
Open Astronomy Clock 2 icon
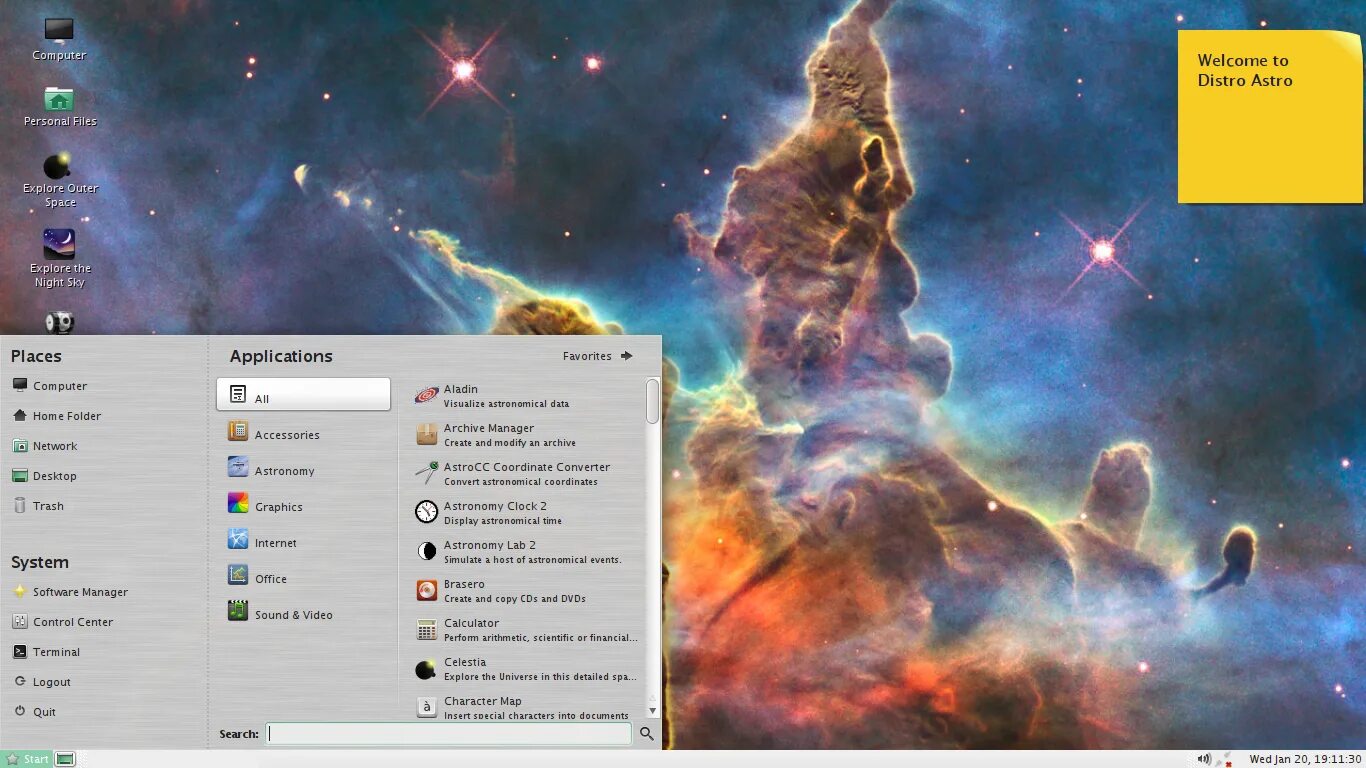pyautogui.click(x=427, y=512)
